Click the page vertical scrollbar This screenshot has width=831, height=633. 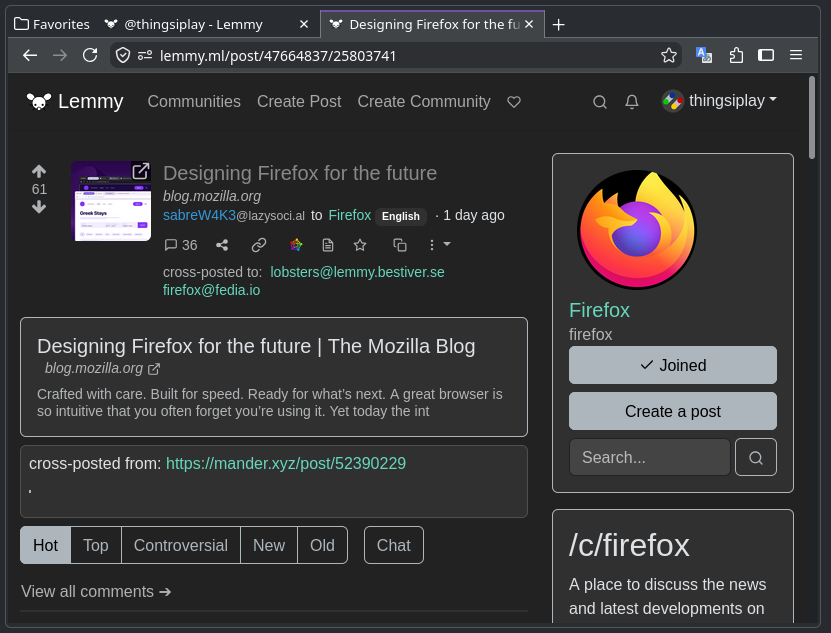coord(811,118)
